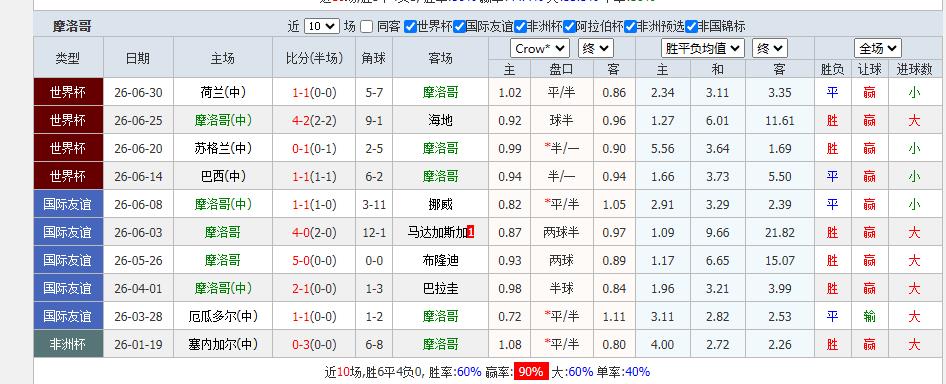Open the 全场 dropdown
The height and width of the screenshot is (384, 946).
pos(877,48)
